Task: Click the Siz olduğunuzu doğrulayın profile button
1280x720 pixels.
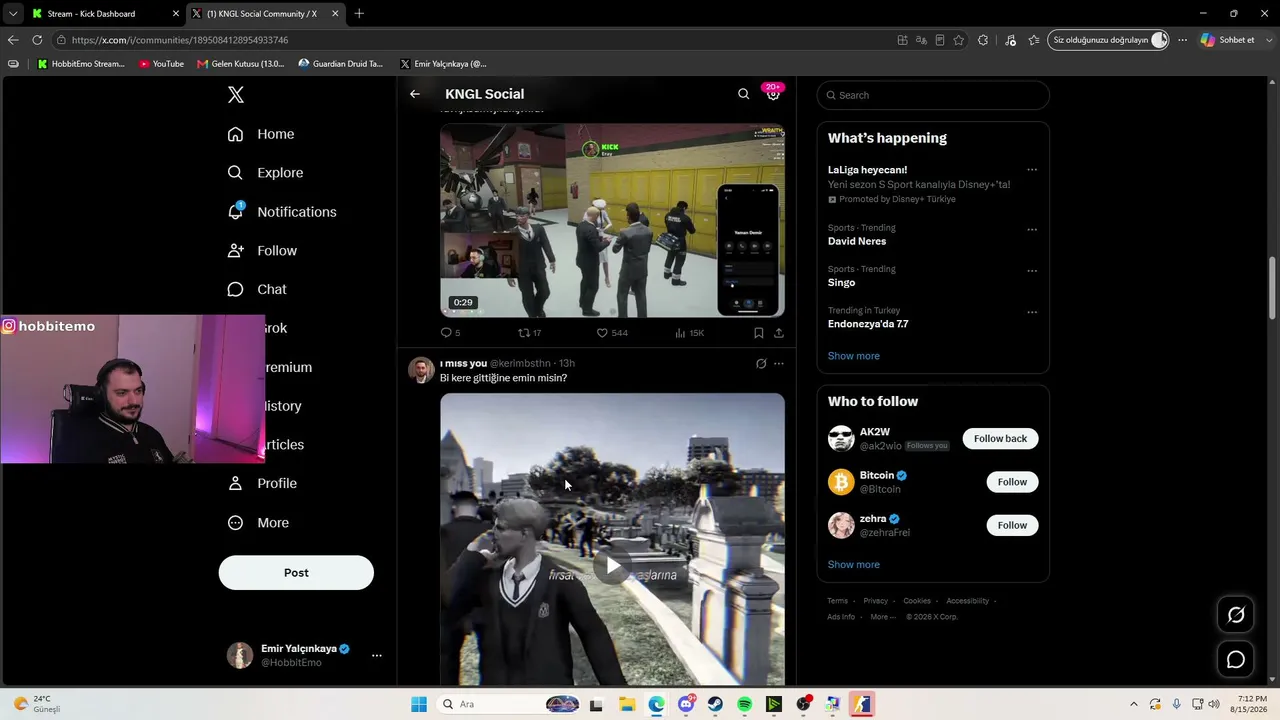Action: 1109,40
